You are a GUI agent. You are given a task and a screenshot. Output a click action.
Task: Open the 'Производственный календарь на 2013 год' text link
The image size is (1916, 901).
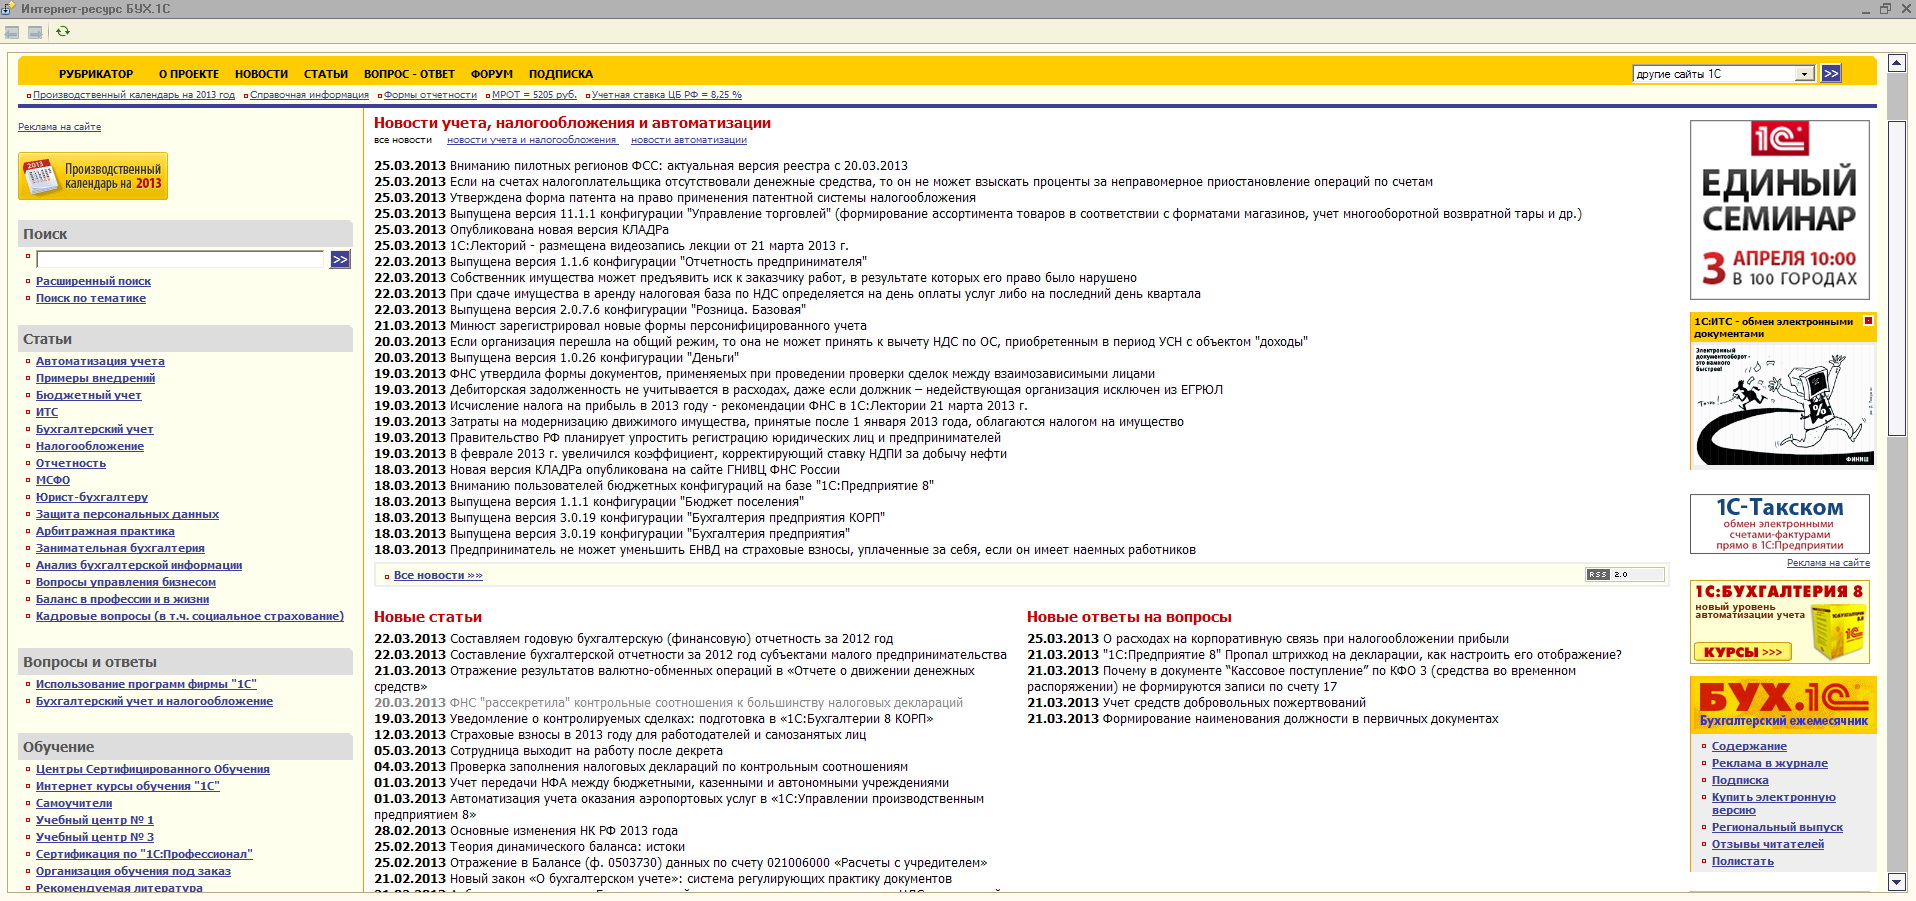click(x=134, y=95)
